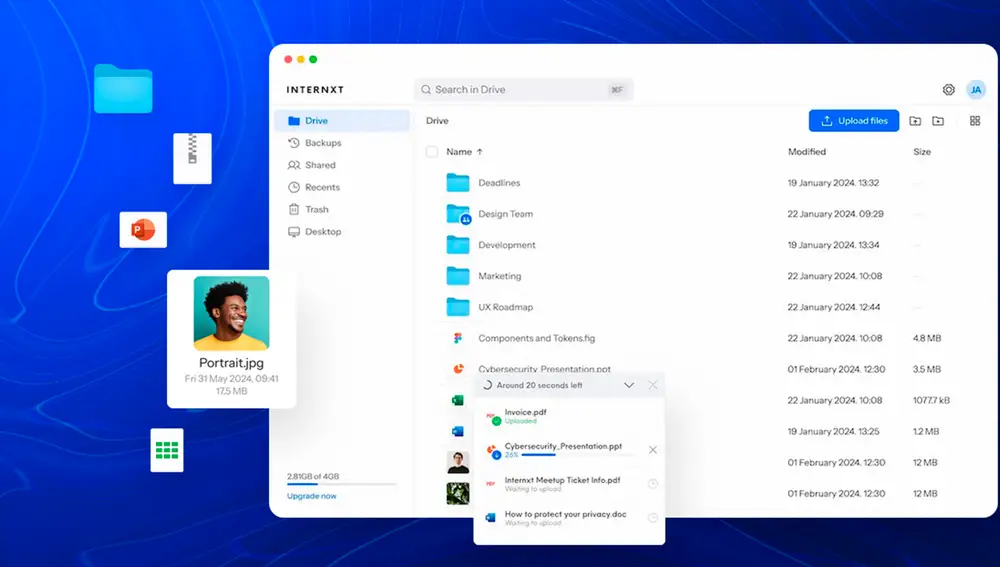Image resolution: width=1000 pixels, height=567 pixels.
Task: Click the Cybersecurity_Presentation.ppt file icon in list
Action: pyautogui.click(x=458, y=369)
